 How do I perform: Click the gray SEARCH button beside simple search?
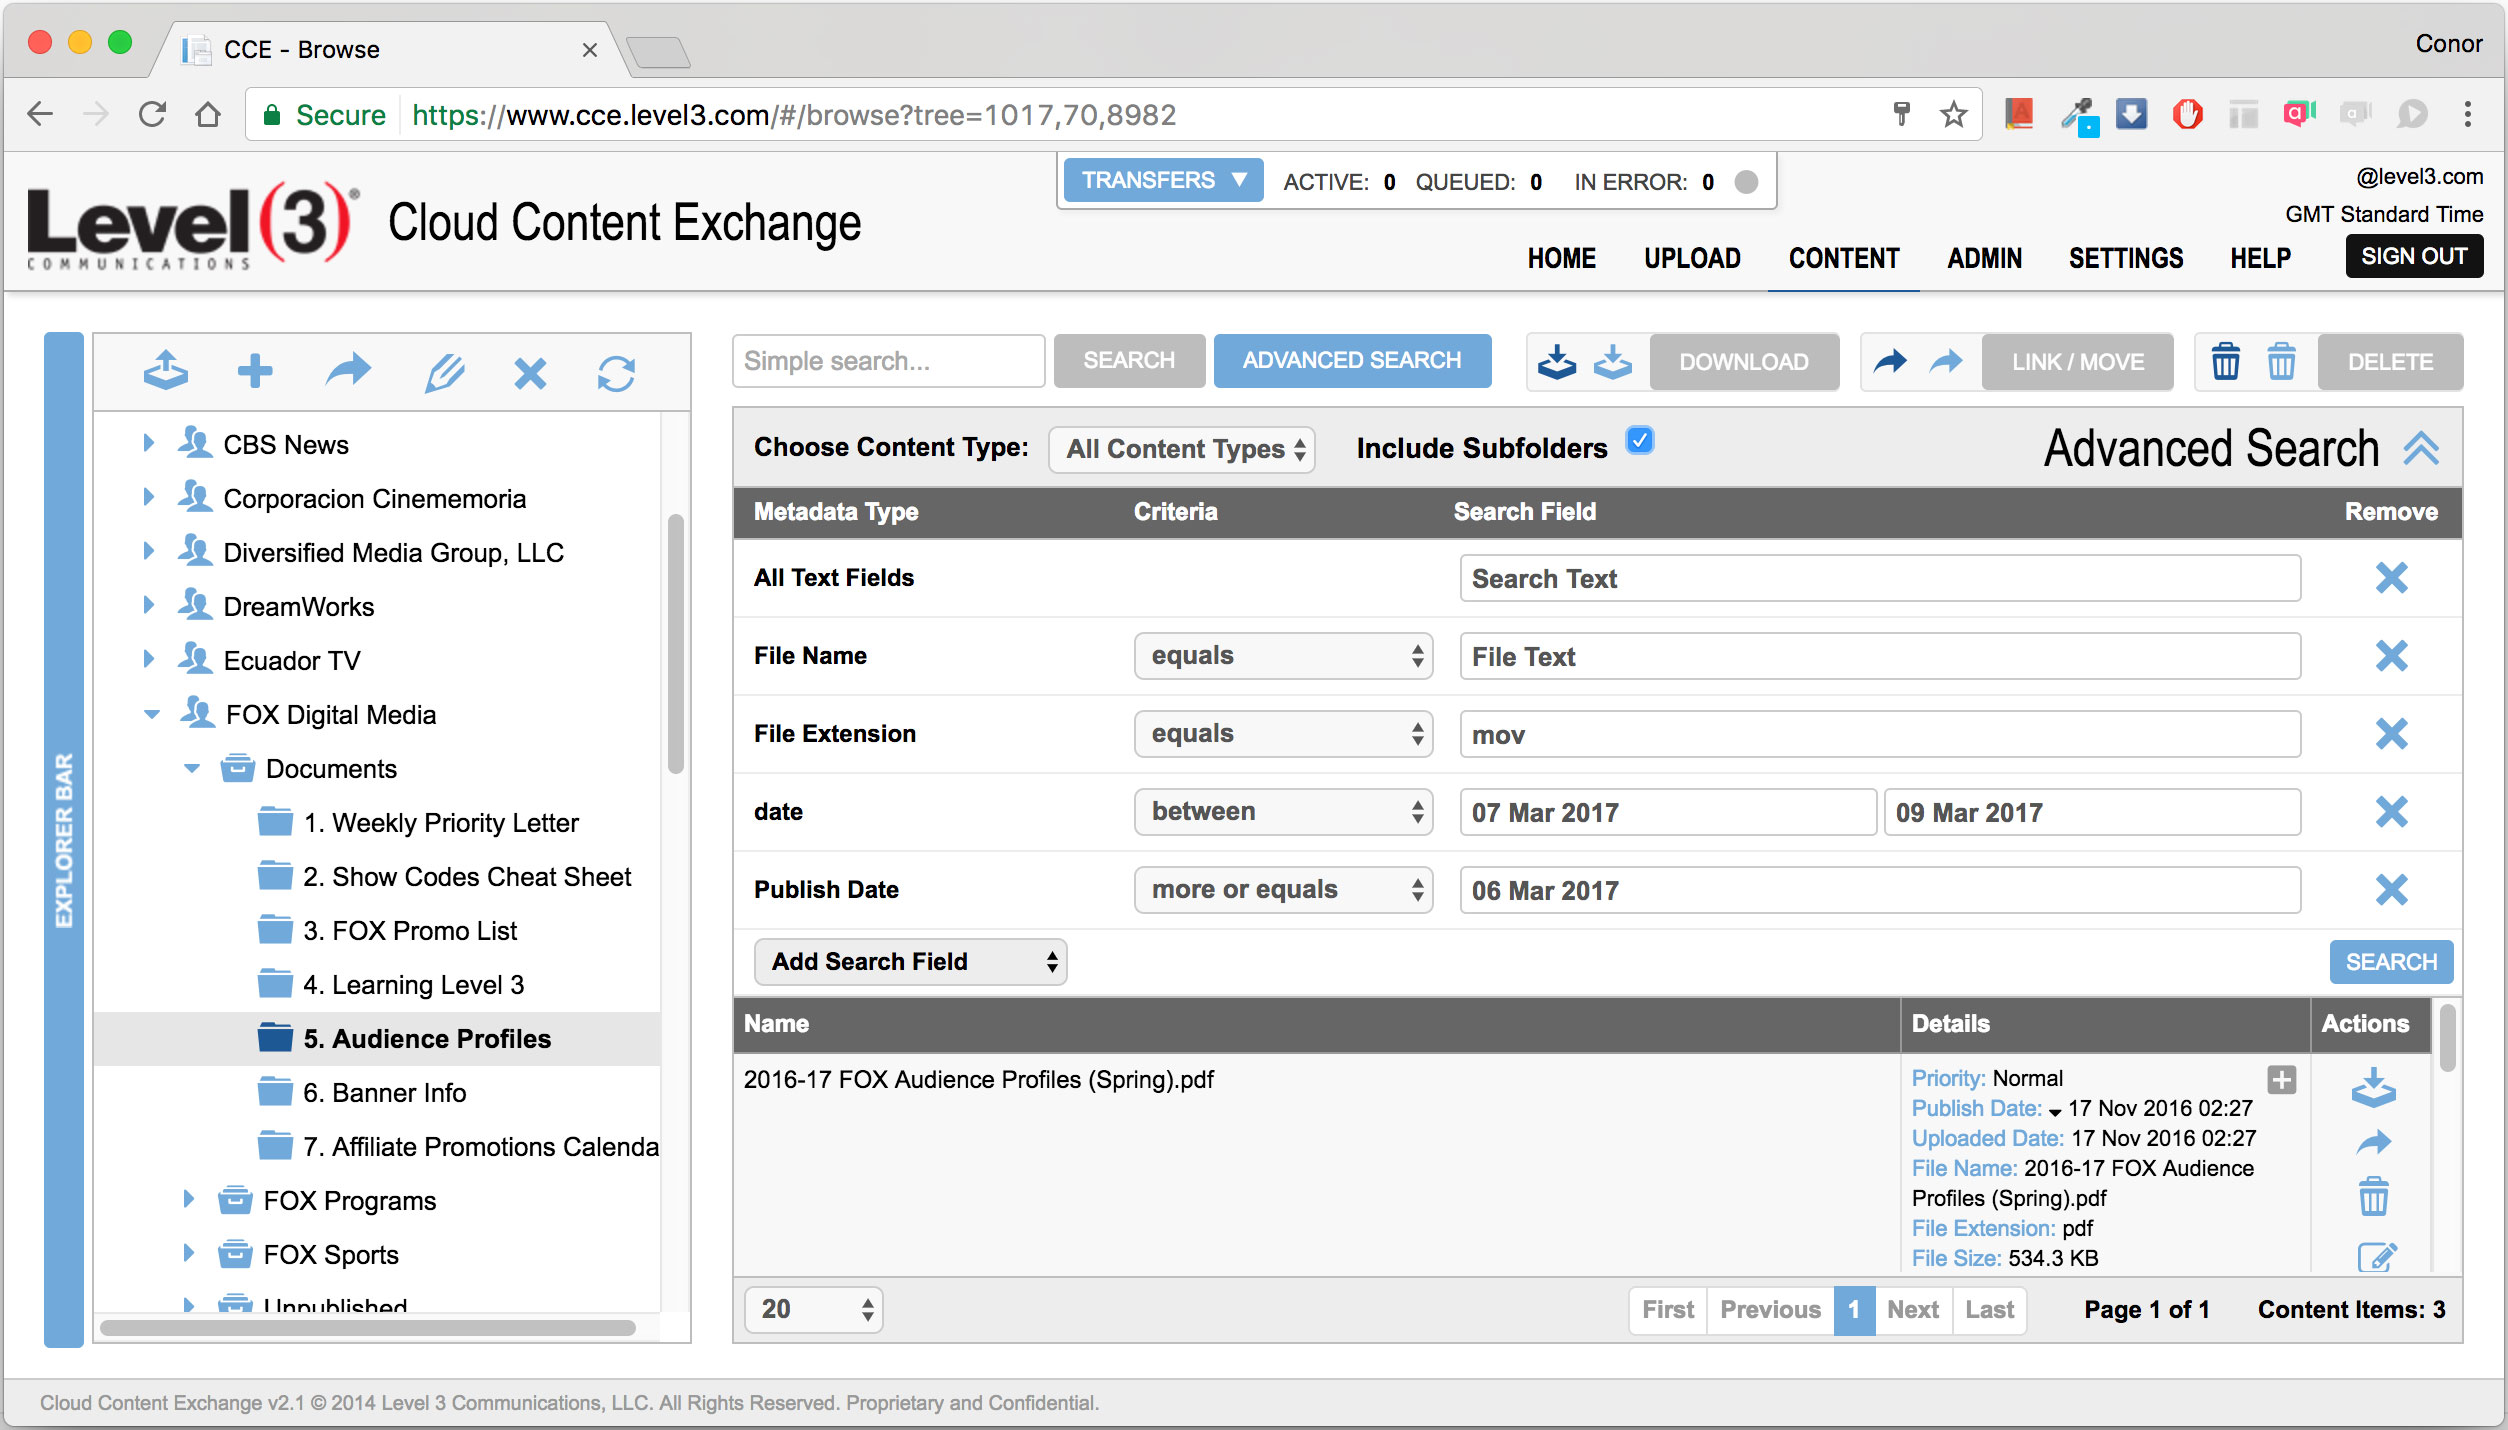click(x=1129, y=361)
